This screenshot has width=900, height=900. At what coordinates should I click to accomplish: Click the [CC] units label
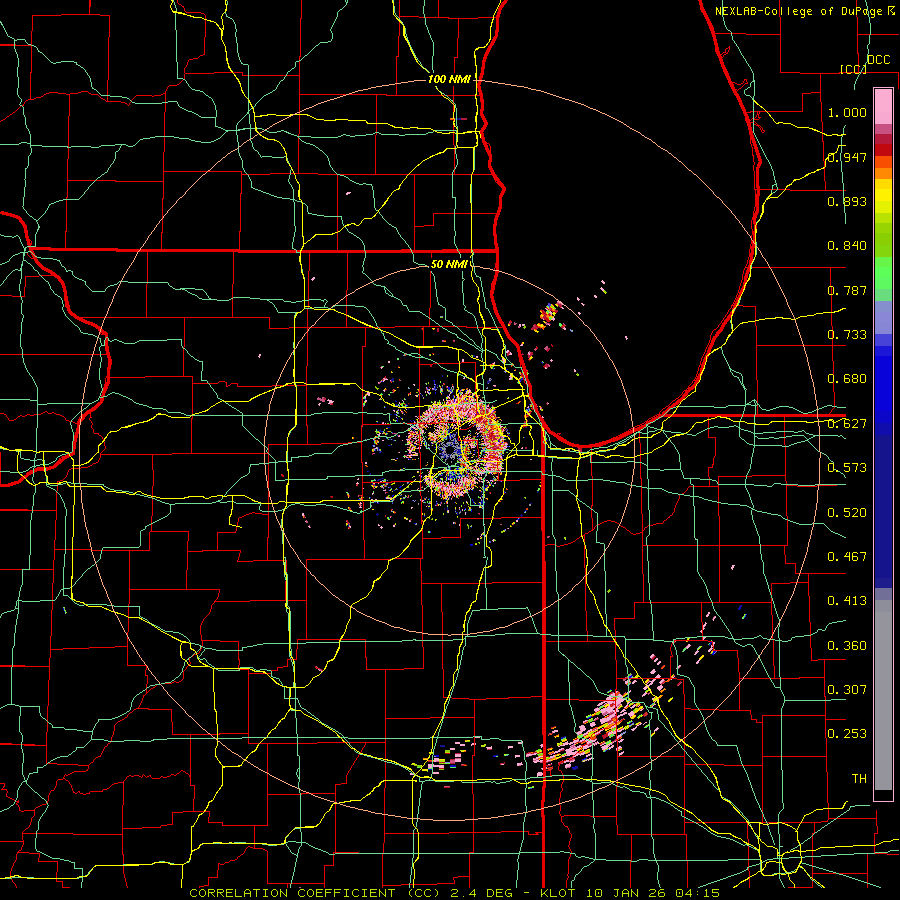[x=854, y=69]
